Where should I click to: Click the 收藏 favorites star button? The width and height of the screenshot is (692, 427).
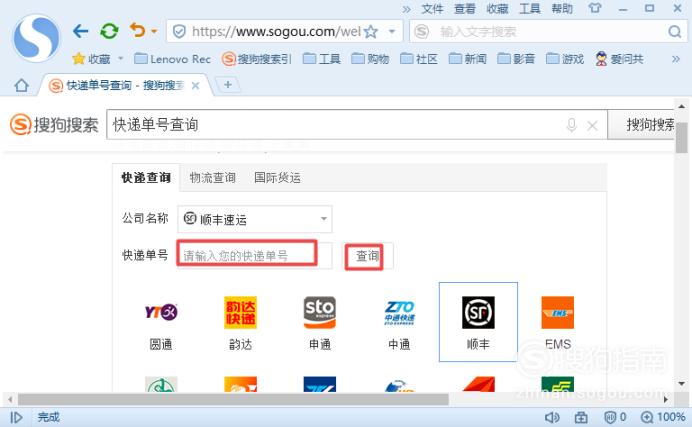click(x=91, y=59)
